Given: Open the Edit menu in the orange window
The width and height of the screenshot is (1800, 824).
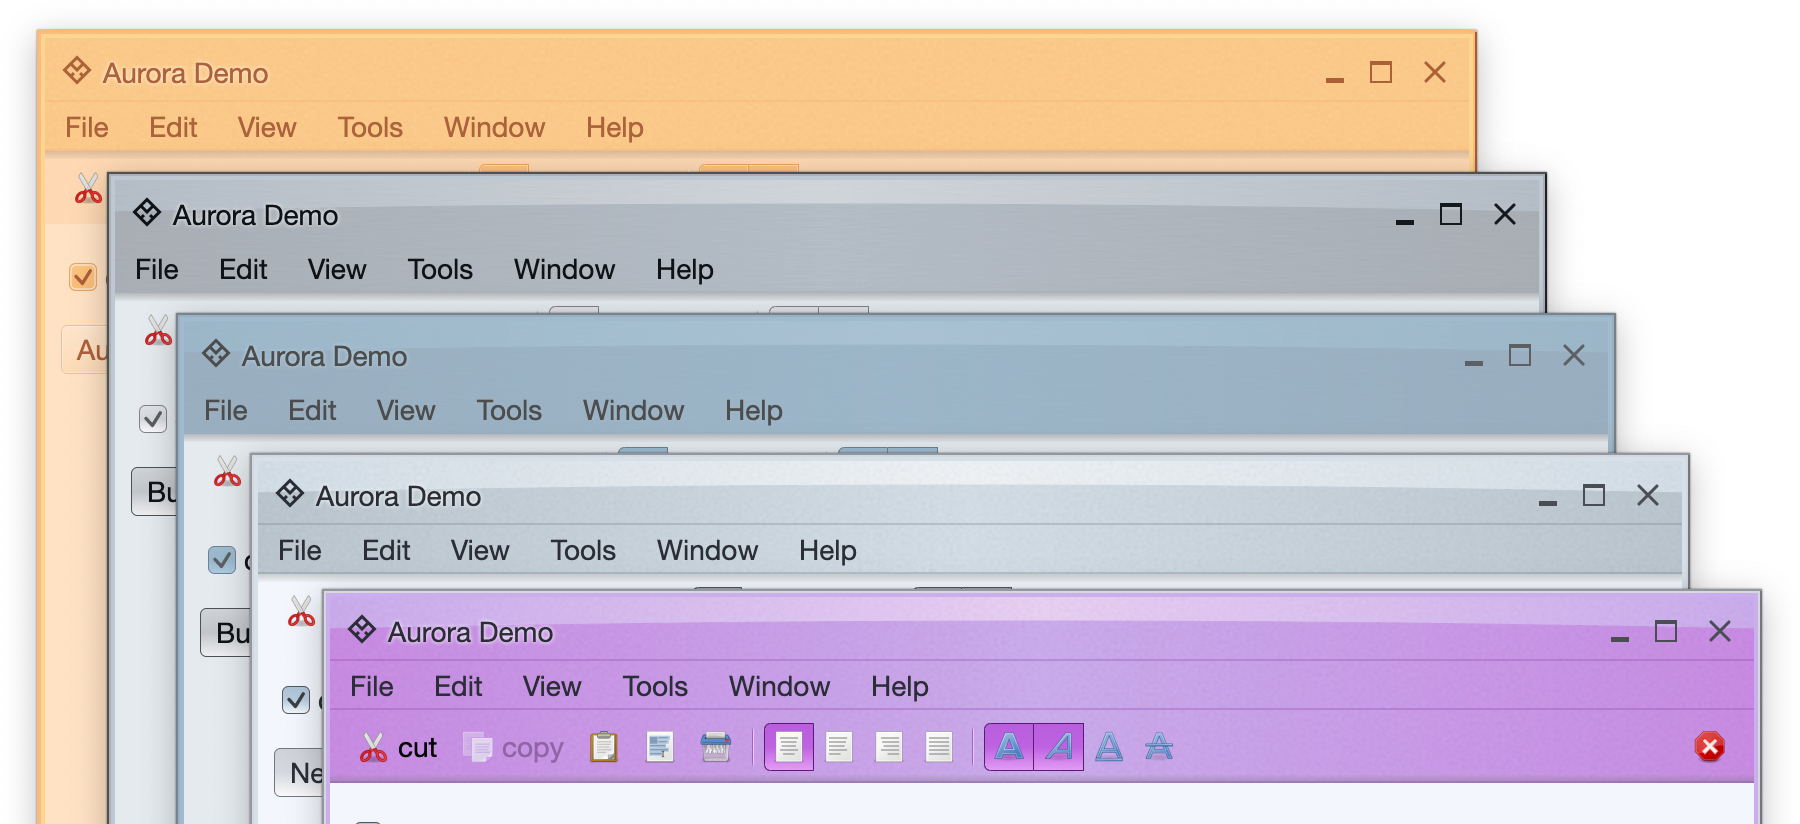Looking at the screenshot, I should (173, 127).
